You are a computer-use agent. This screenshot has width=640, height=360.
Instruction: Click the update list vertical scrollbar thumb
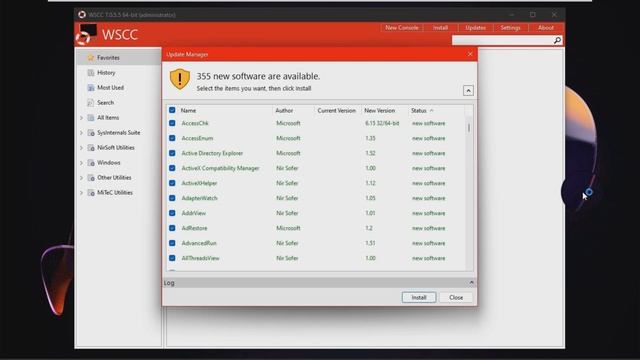click(469, 128)
